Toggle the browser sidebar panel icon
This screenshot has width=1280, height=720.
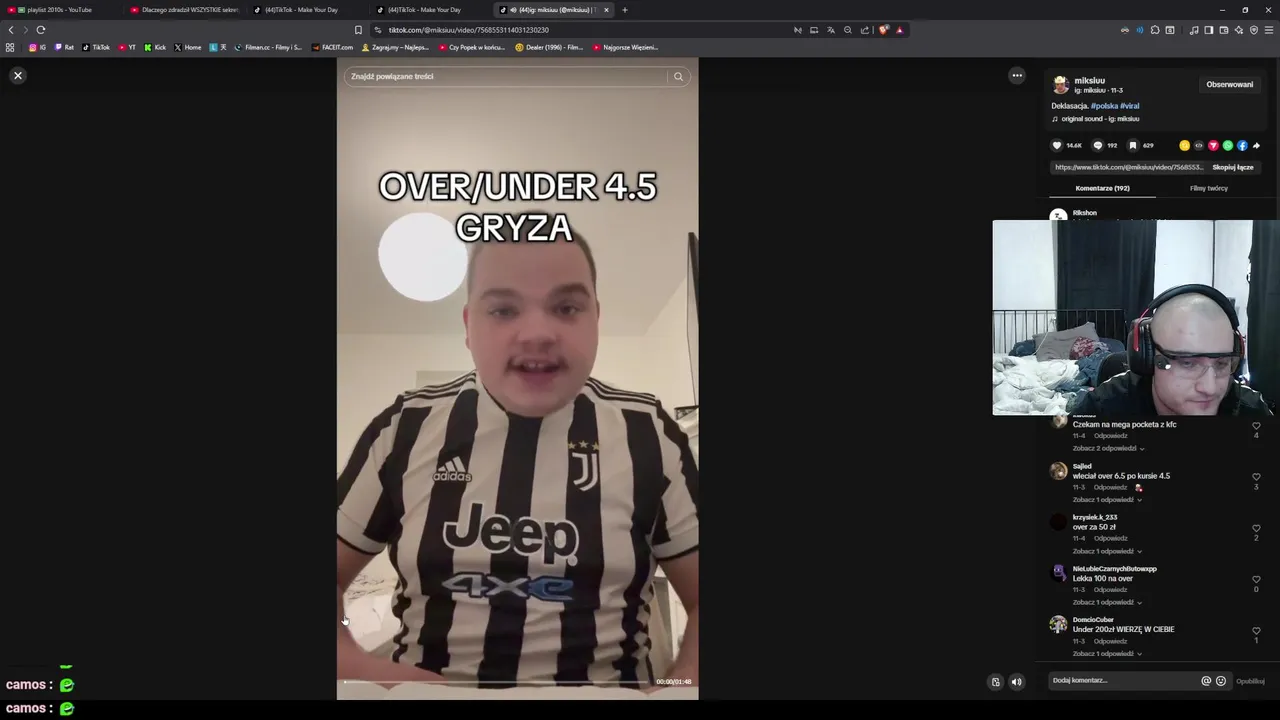click(1208, 30)
